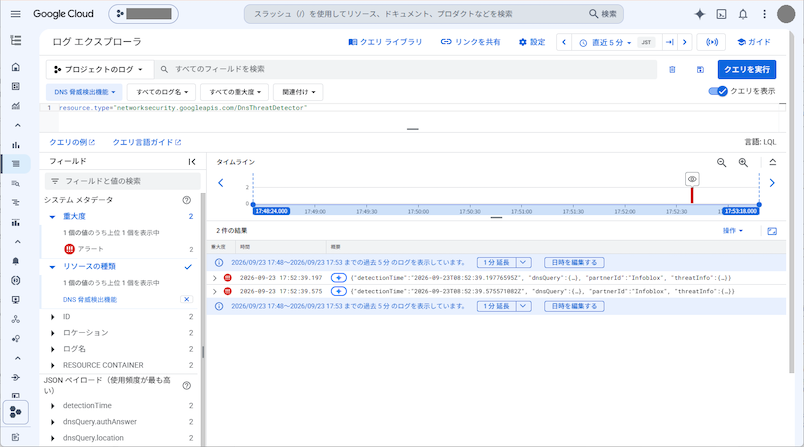Remove the DNS threat detector filter
Viewport: 804px width, 447px height.
click(x=187, y=299)
